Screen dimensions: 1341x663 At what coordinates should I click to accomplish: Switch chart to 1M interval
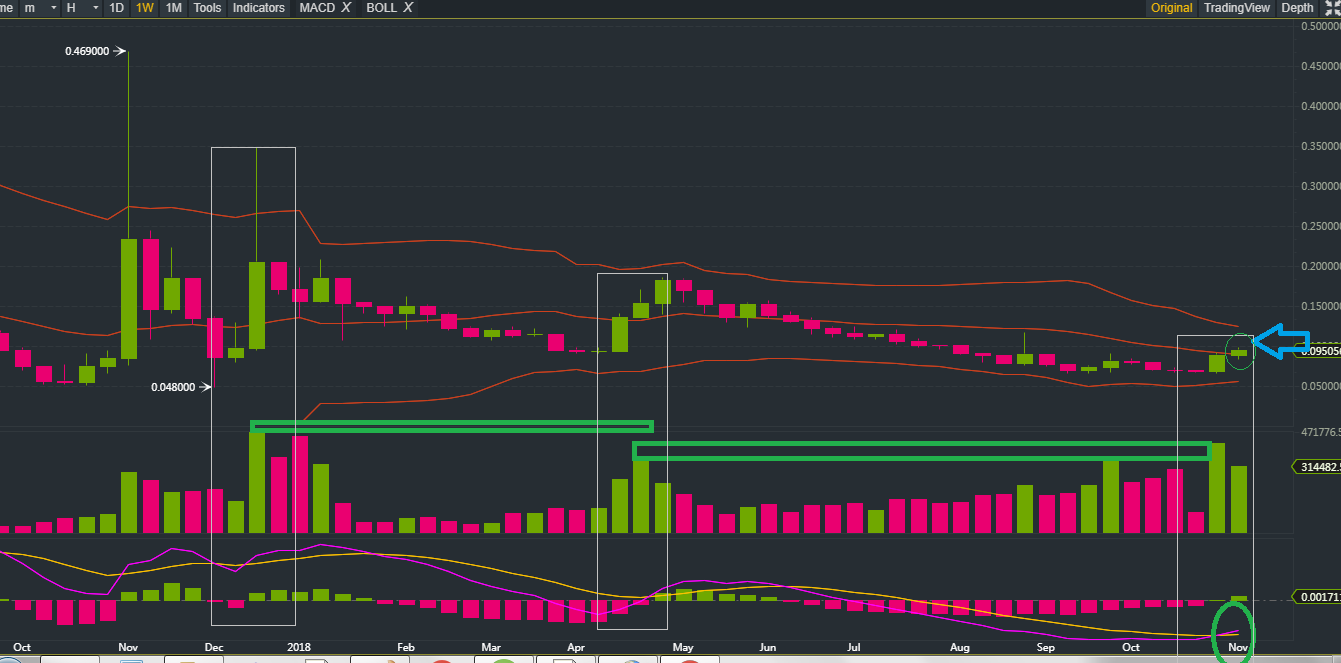(174, 8)
